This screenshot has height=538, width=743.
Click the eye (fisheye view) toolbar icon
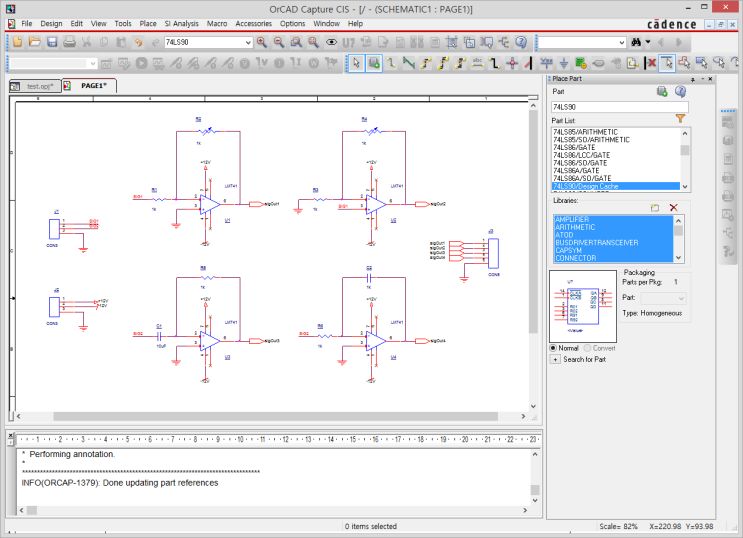(331, 42)
